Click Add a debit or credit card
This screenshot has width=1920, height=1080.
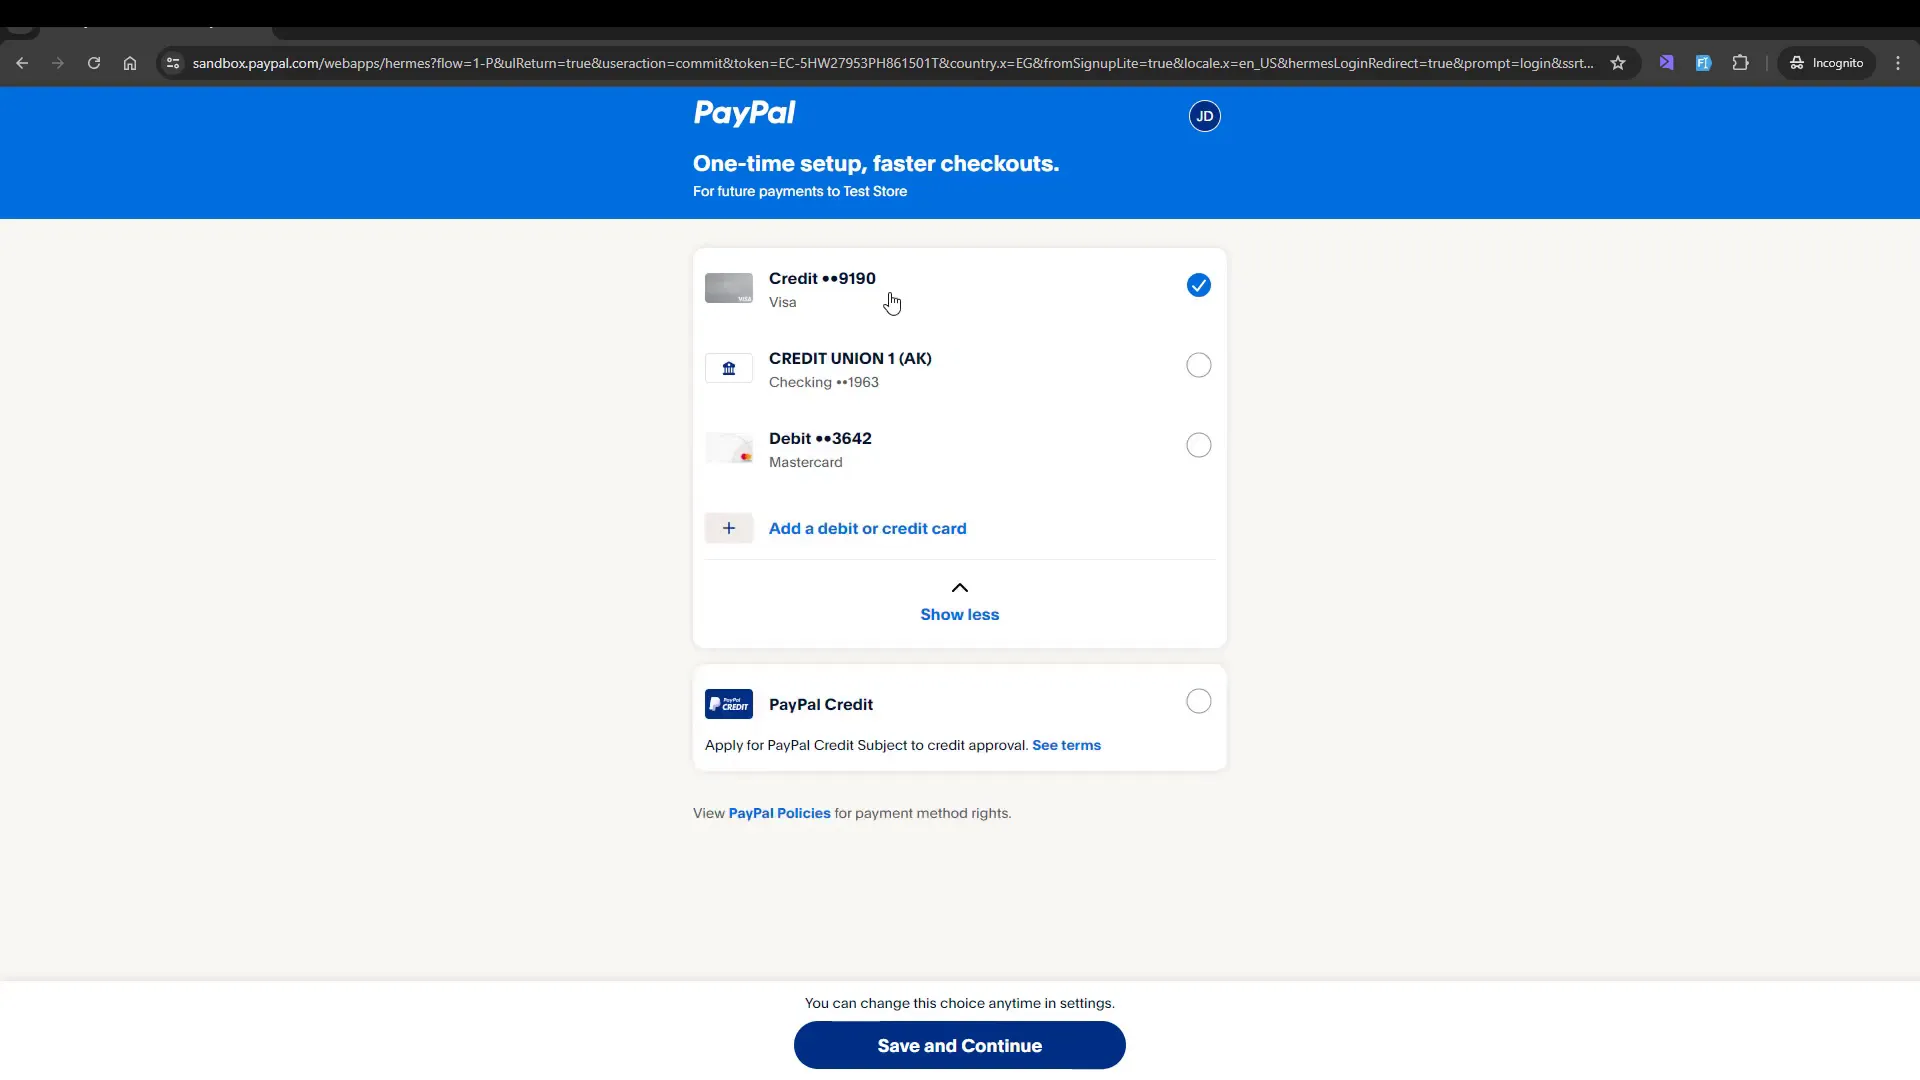point(868,528)
